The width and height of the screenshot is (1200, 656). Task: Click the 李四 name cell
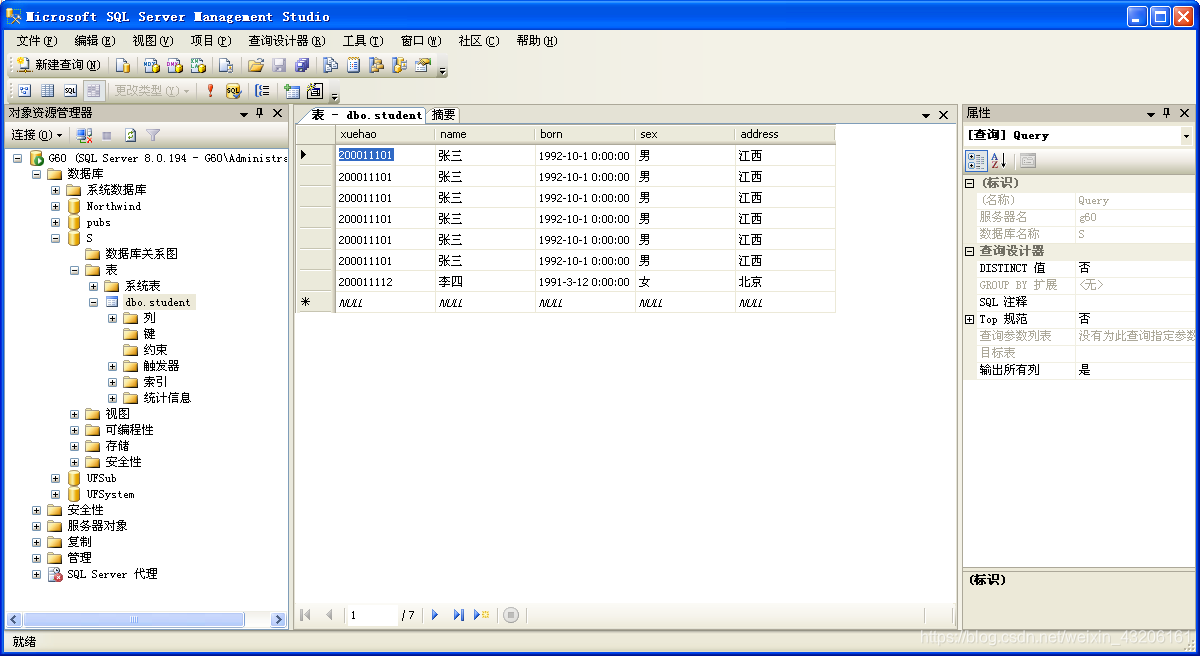485,282
